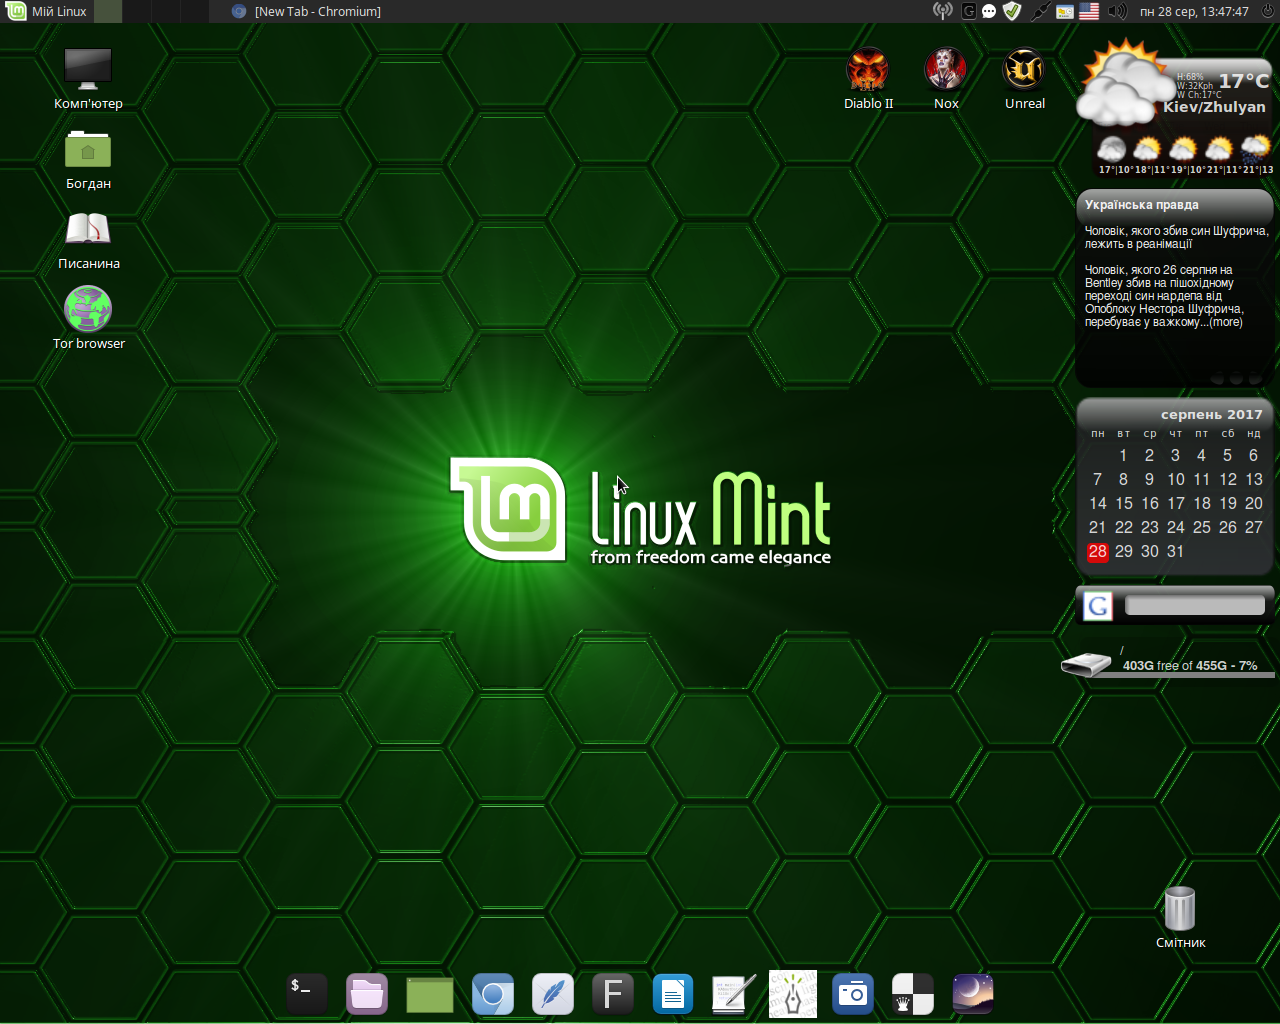1280x1024 pixels.
Task: Open the Nox desktop shortcut
Action: coord(945,78)
